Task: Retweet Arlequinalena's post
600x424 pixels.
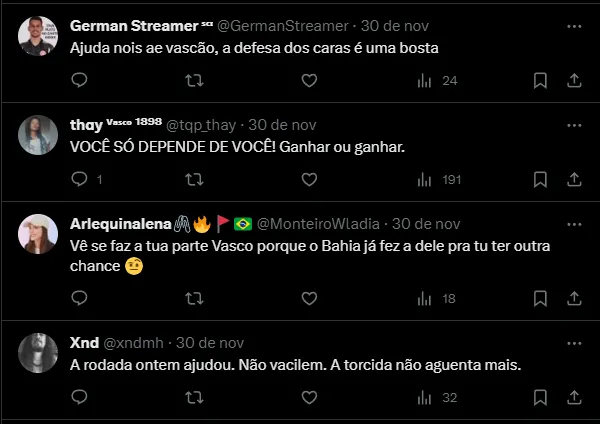Action: pos(195,298)
